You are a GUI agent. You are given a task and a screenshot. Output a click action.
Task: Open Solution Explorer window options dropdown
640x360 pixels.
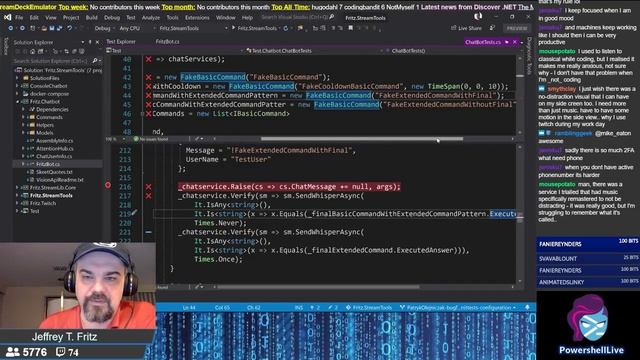(83, 42)
